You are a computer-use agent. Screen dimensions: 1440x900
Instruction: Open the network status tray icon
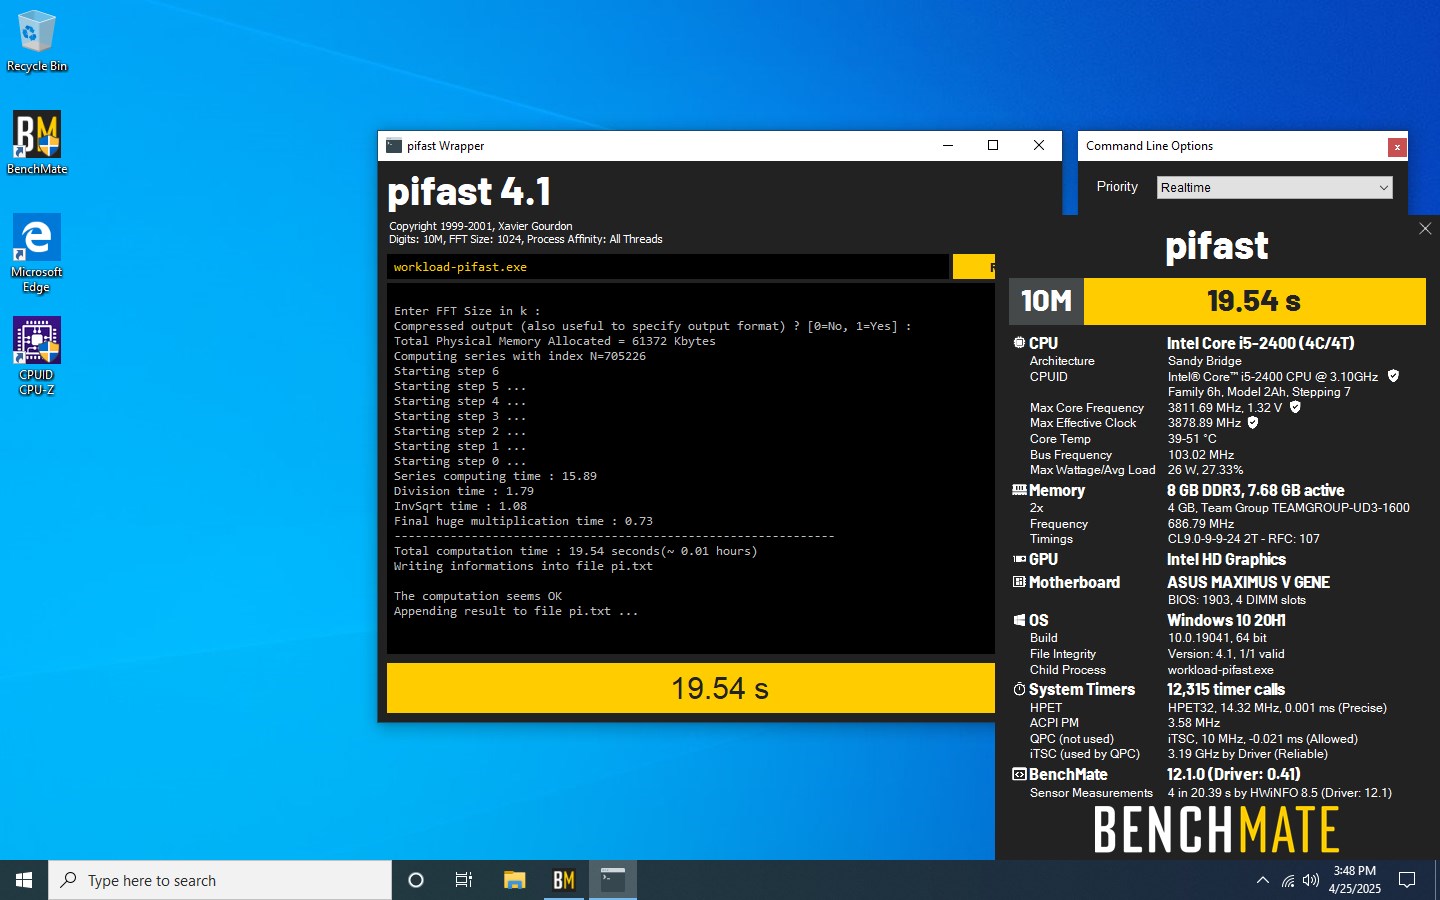tap(1288, 880)
